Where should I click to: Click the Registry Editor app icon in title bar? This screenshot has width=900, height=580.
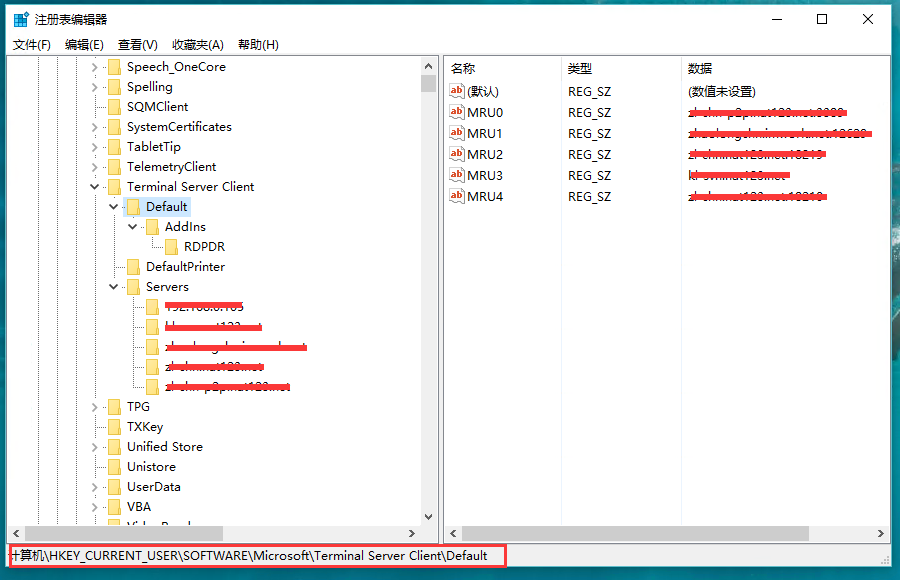click(x=21, y=19)
